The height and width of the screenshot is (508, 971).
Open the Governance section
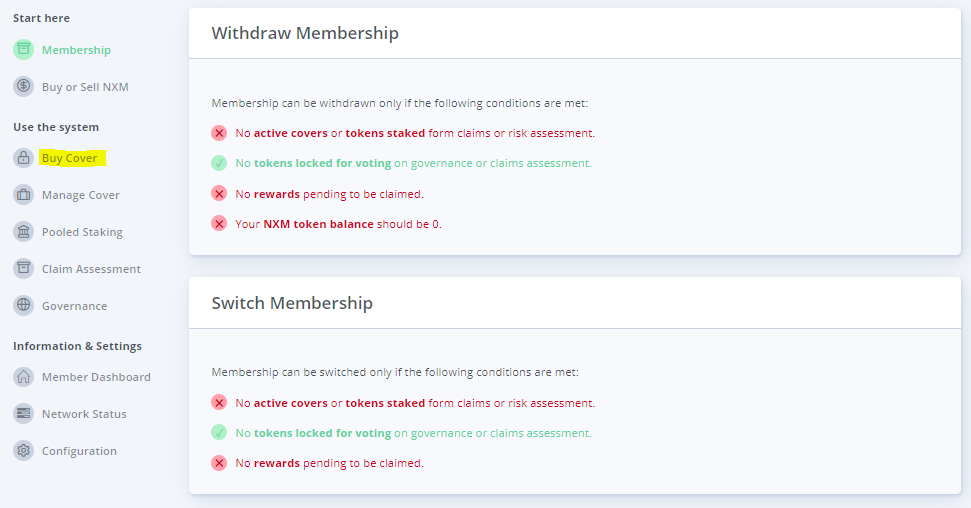click(x=74, y=306)
